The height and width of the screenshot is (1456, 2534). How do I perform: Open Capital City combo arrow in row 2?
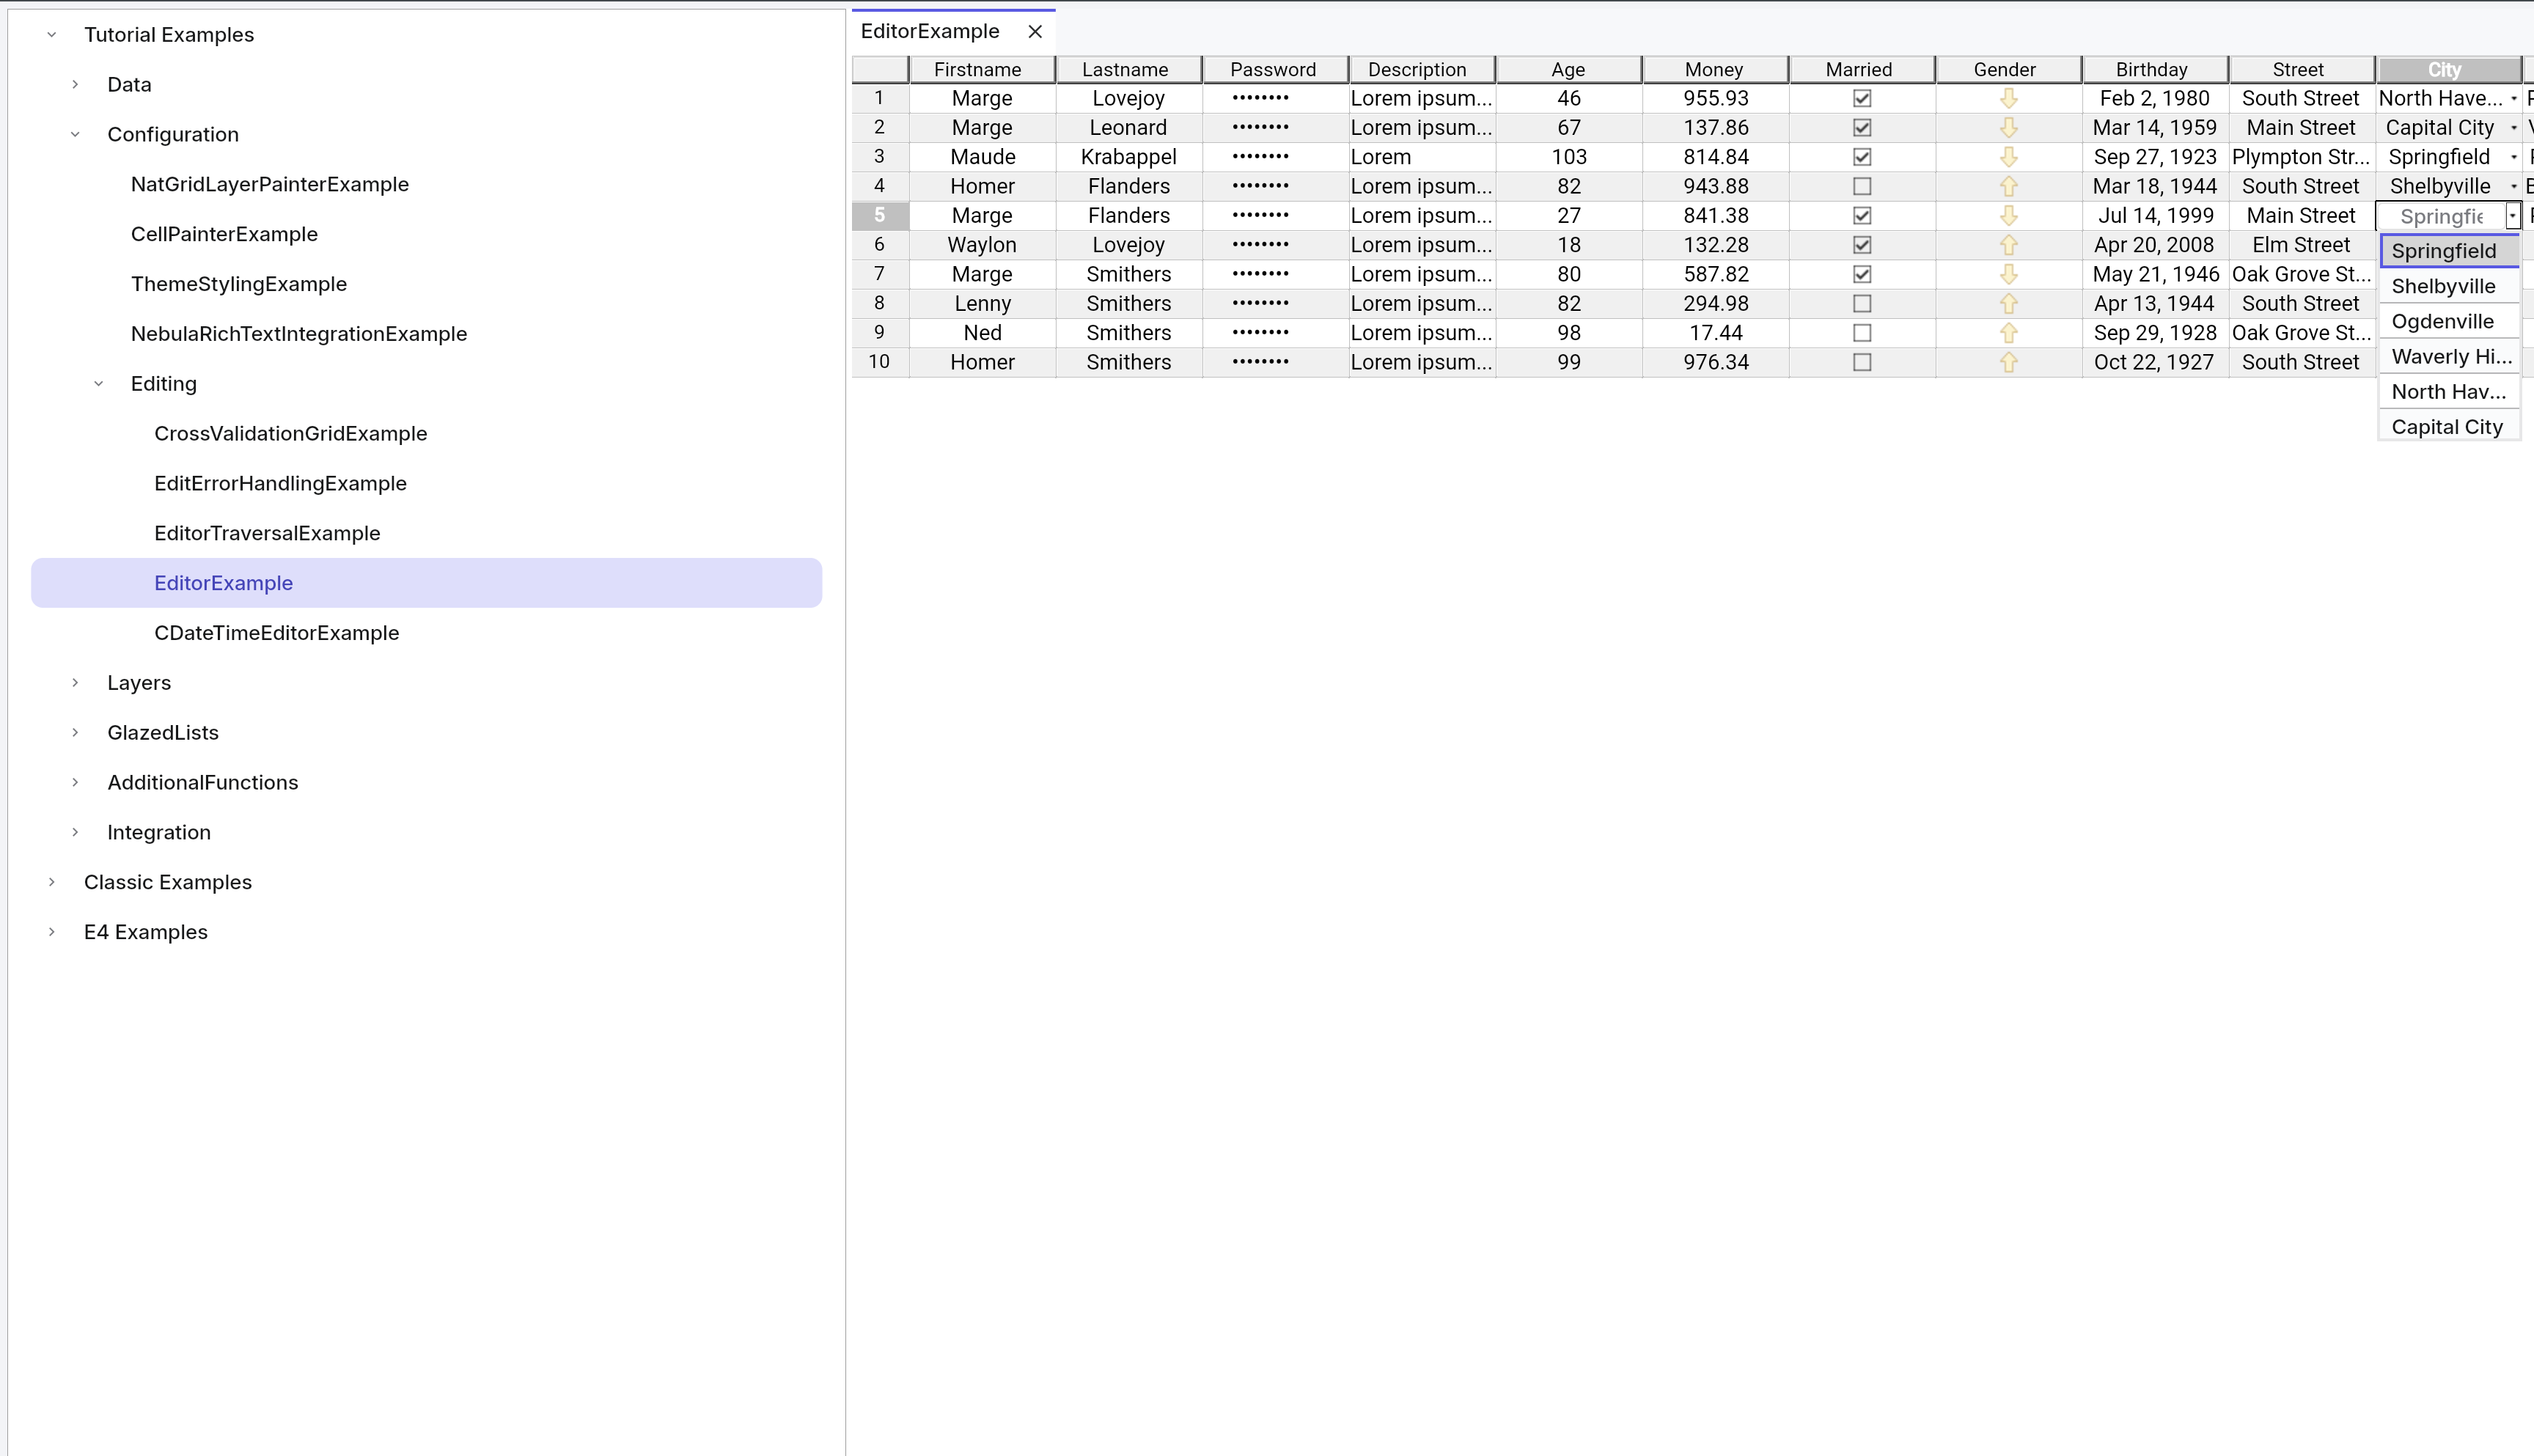2513,128
